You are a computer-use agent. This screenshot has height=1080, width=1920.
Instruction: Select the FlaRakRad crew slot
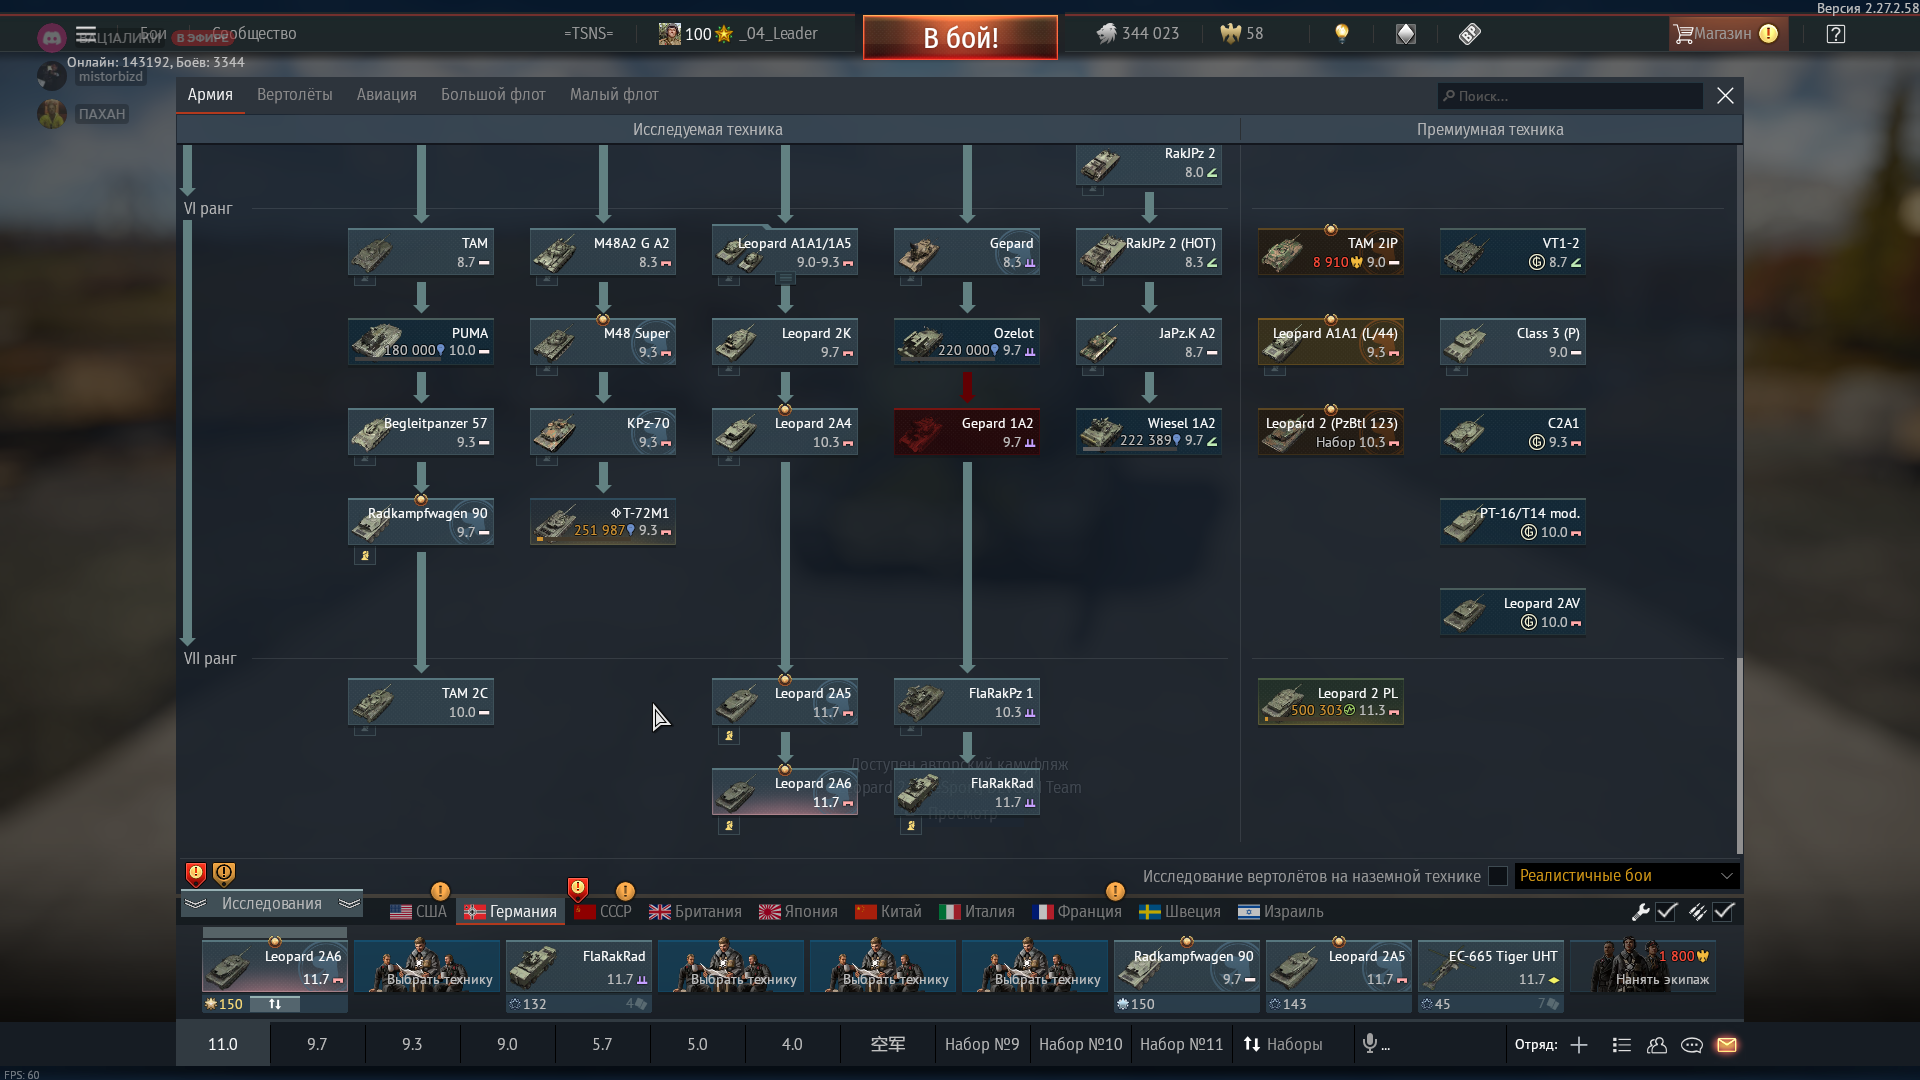(x=579, y=966)
